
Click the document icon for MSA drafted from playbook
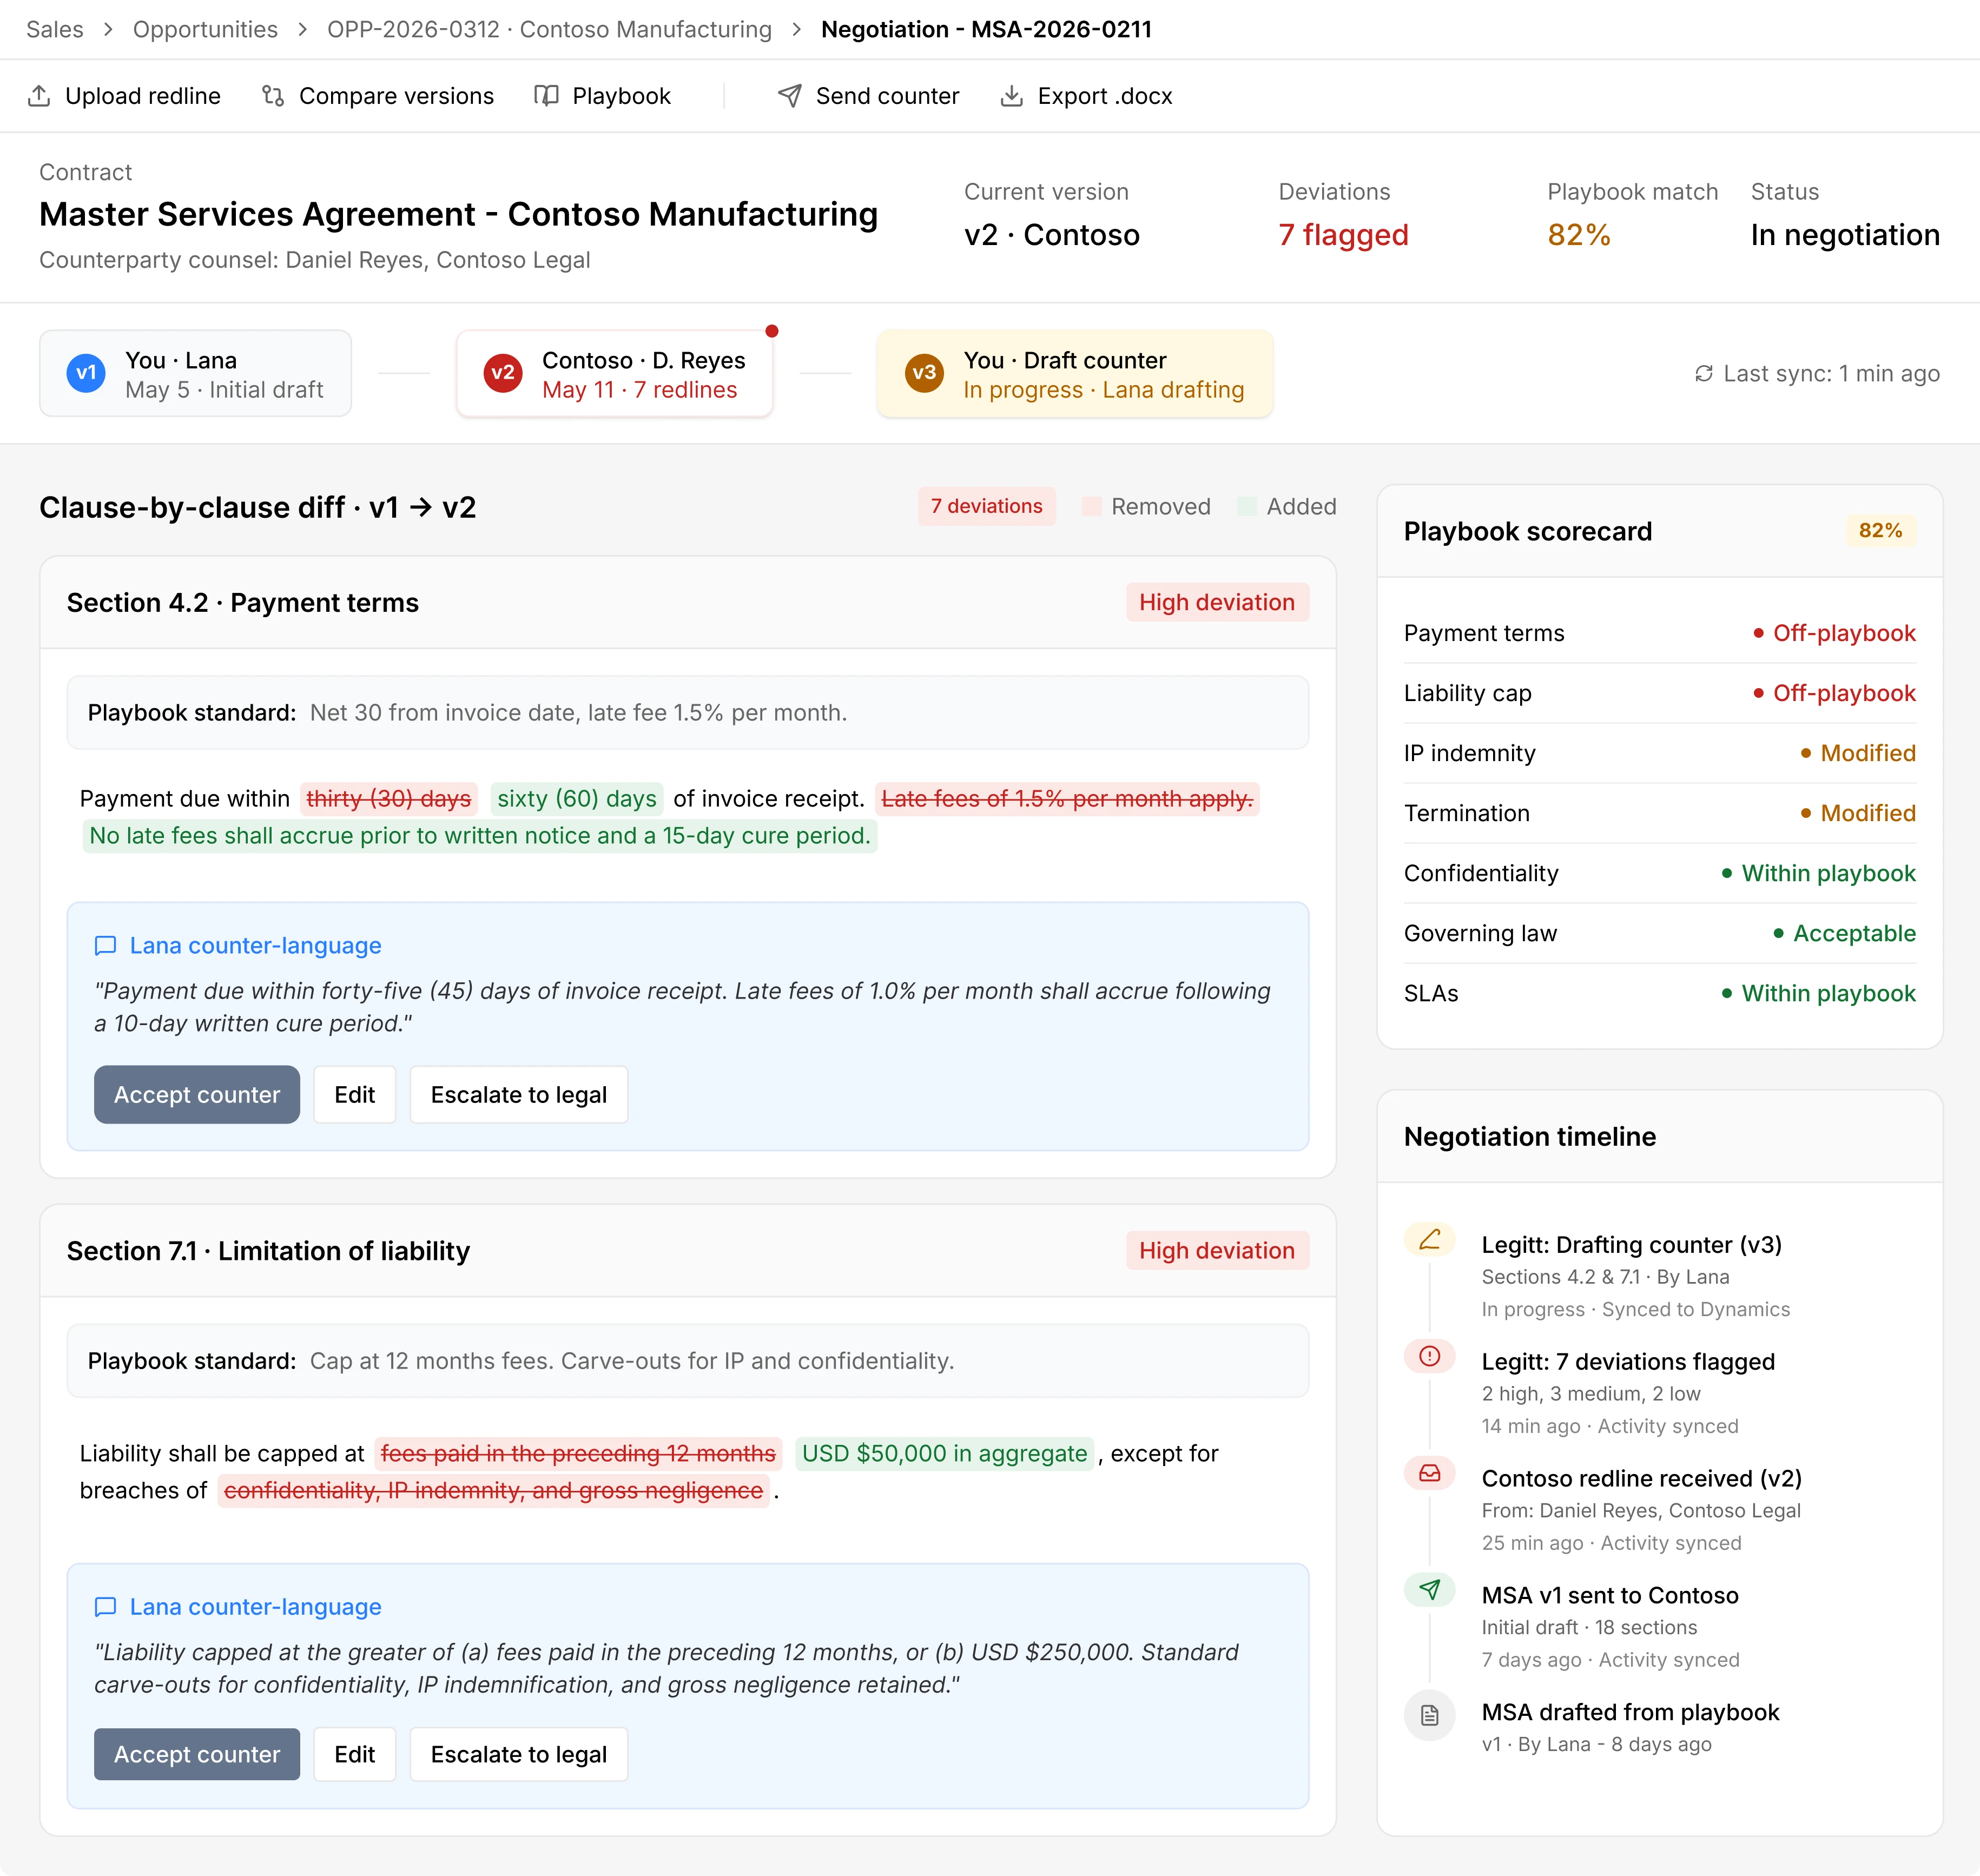tap(1430, 1716)
